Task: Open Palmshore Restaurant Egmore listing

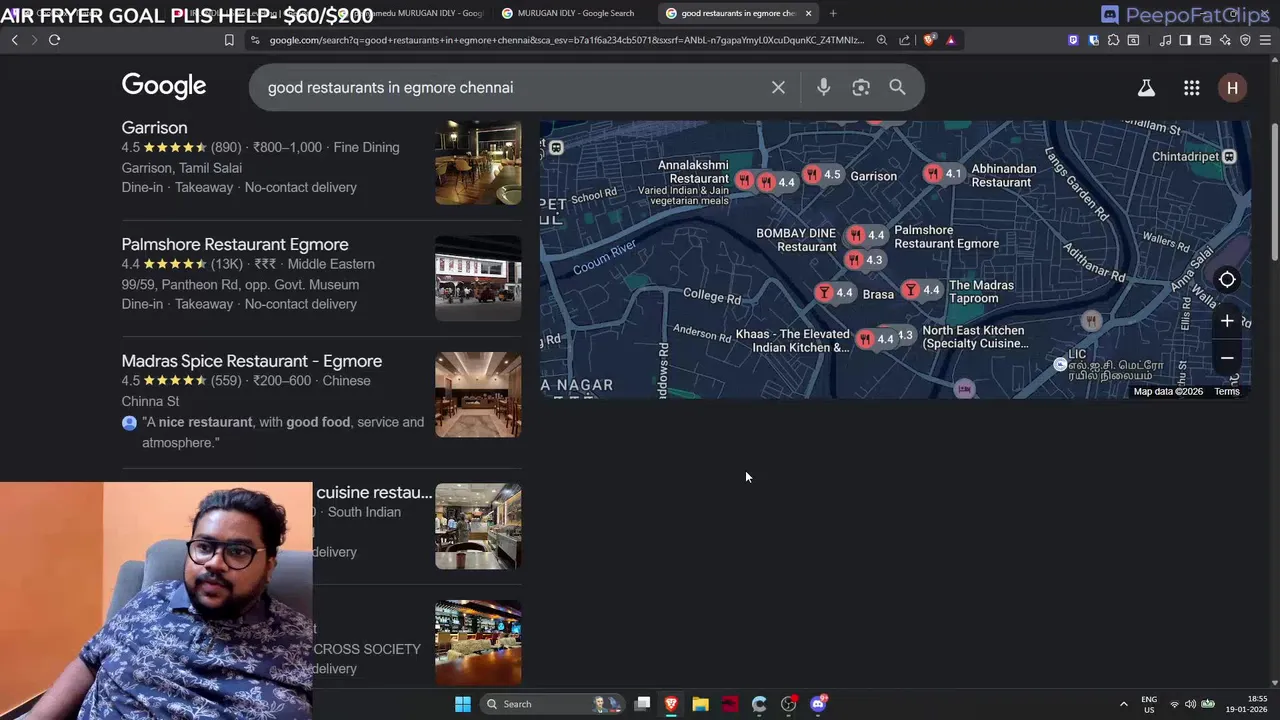Action: [235, 245]
